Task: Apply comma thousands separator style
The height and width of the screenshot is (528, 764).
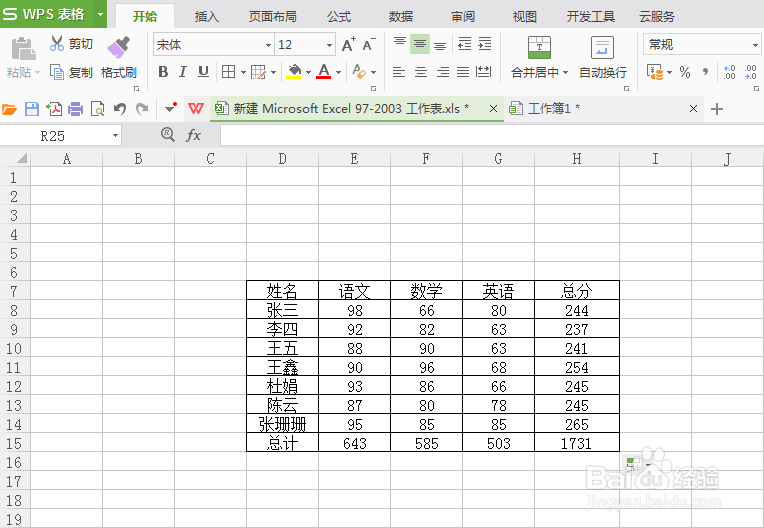Action: (705, 73)
